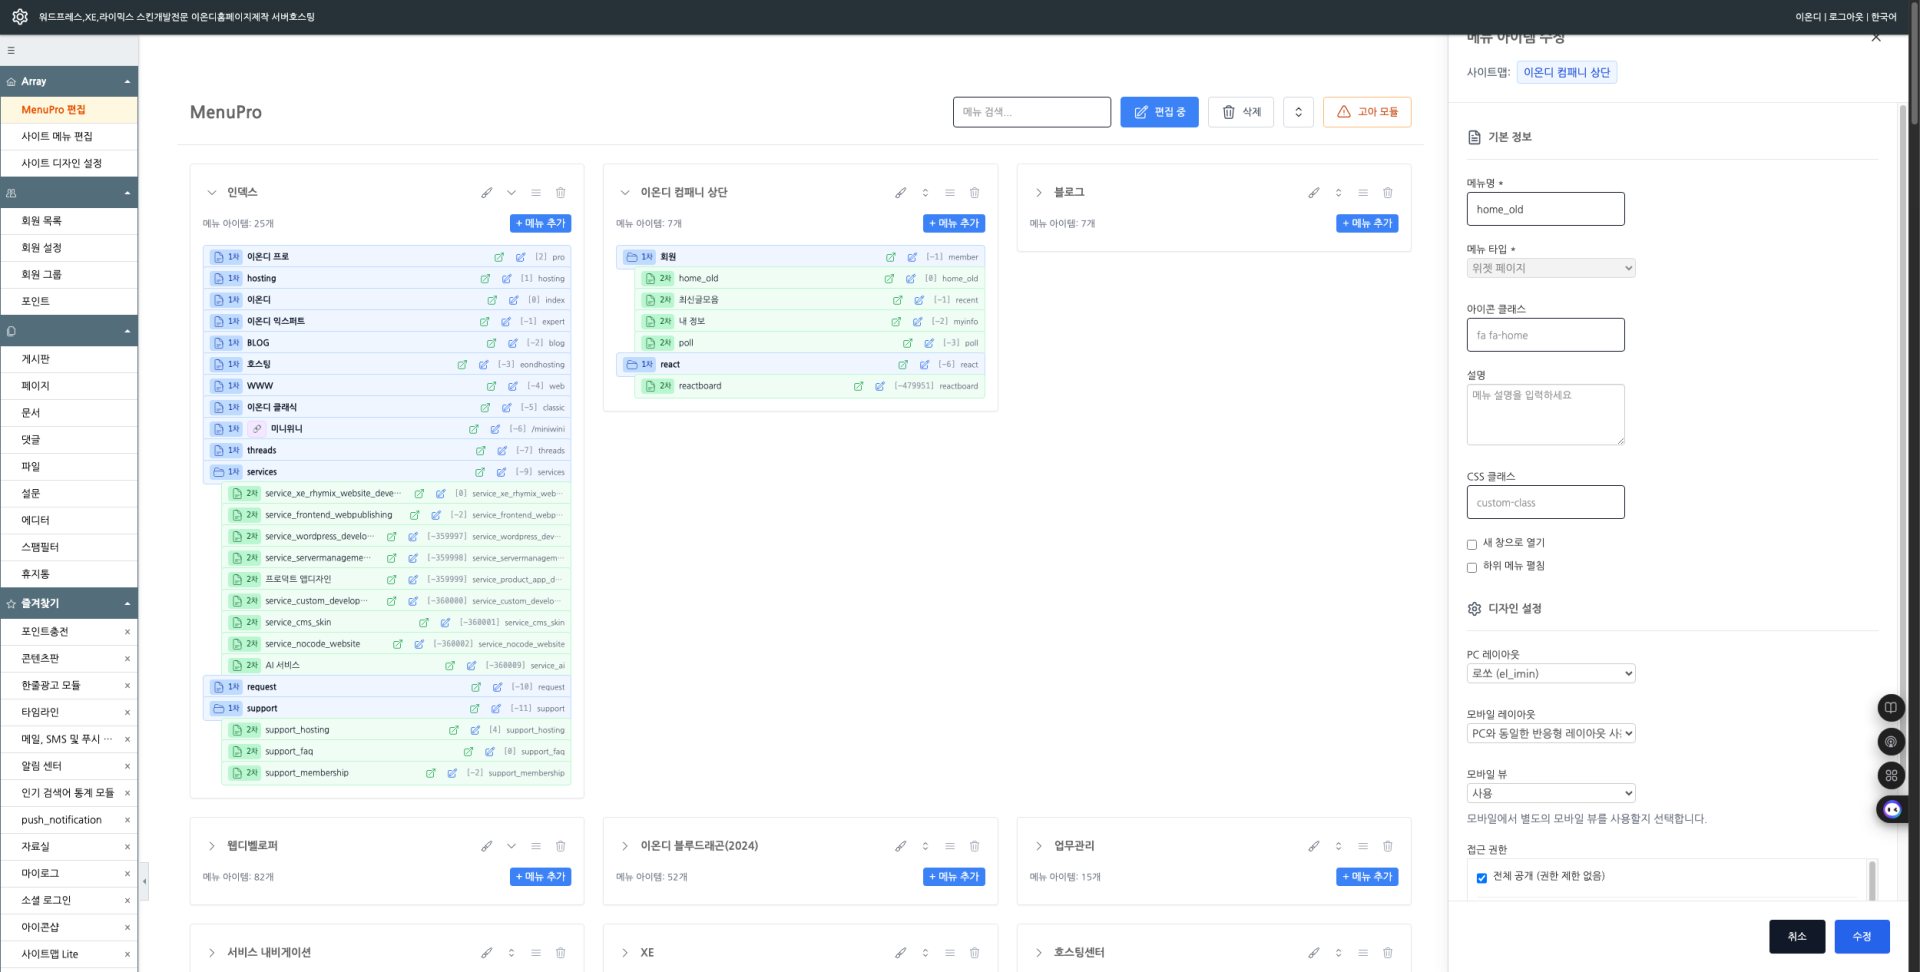Remove 포인트충전 from favorites
Viewport: 1920px width, 972px height.
(127, 632)
